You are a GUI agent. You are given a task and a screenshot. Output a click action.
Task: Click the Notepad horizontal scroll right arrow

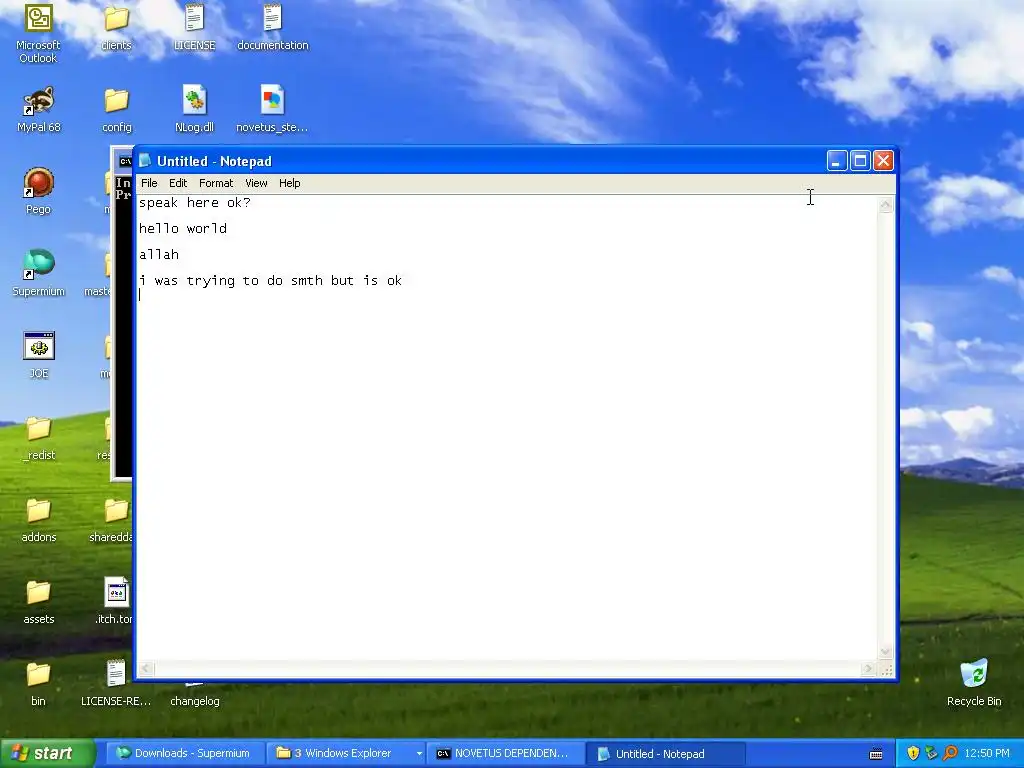[x=868, y=668]
